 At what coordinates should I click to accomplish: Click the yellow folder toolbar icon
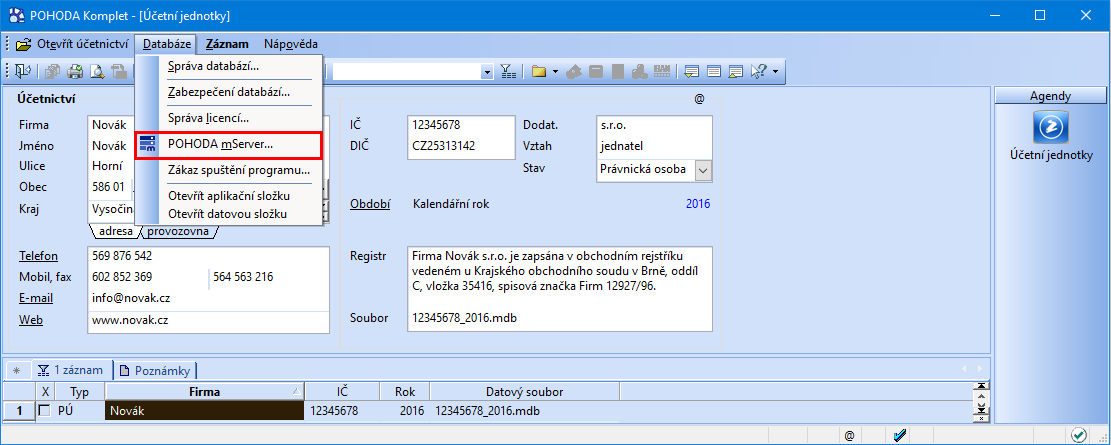[x=539, y=71]
